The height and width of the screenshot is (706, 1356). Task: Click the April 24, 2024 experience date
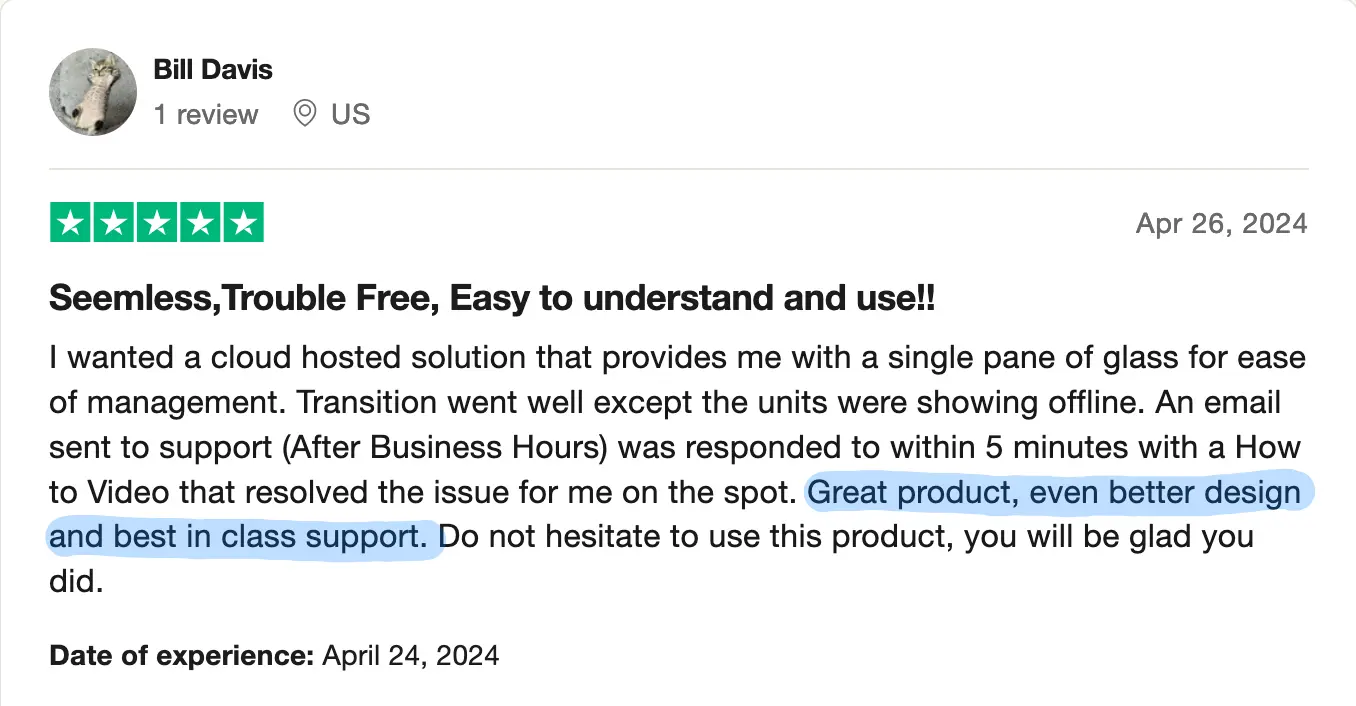[410, 656]
